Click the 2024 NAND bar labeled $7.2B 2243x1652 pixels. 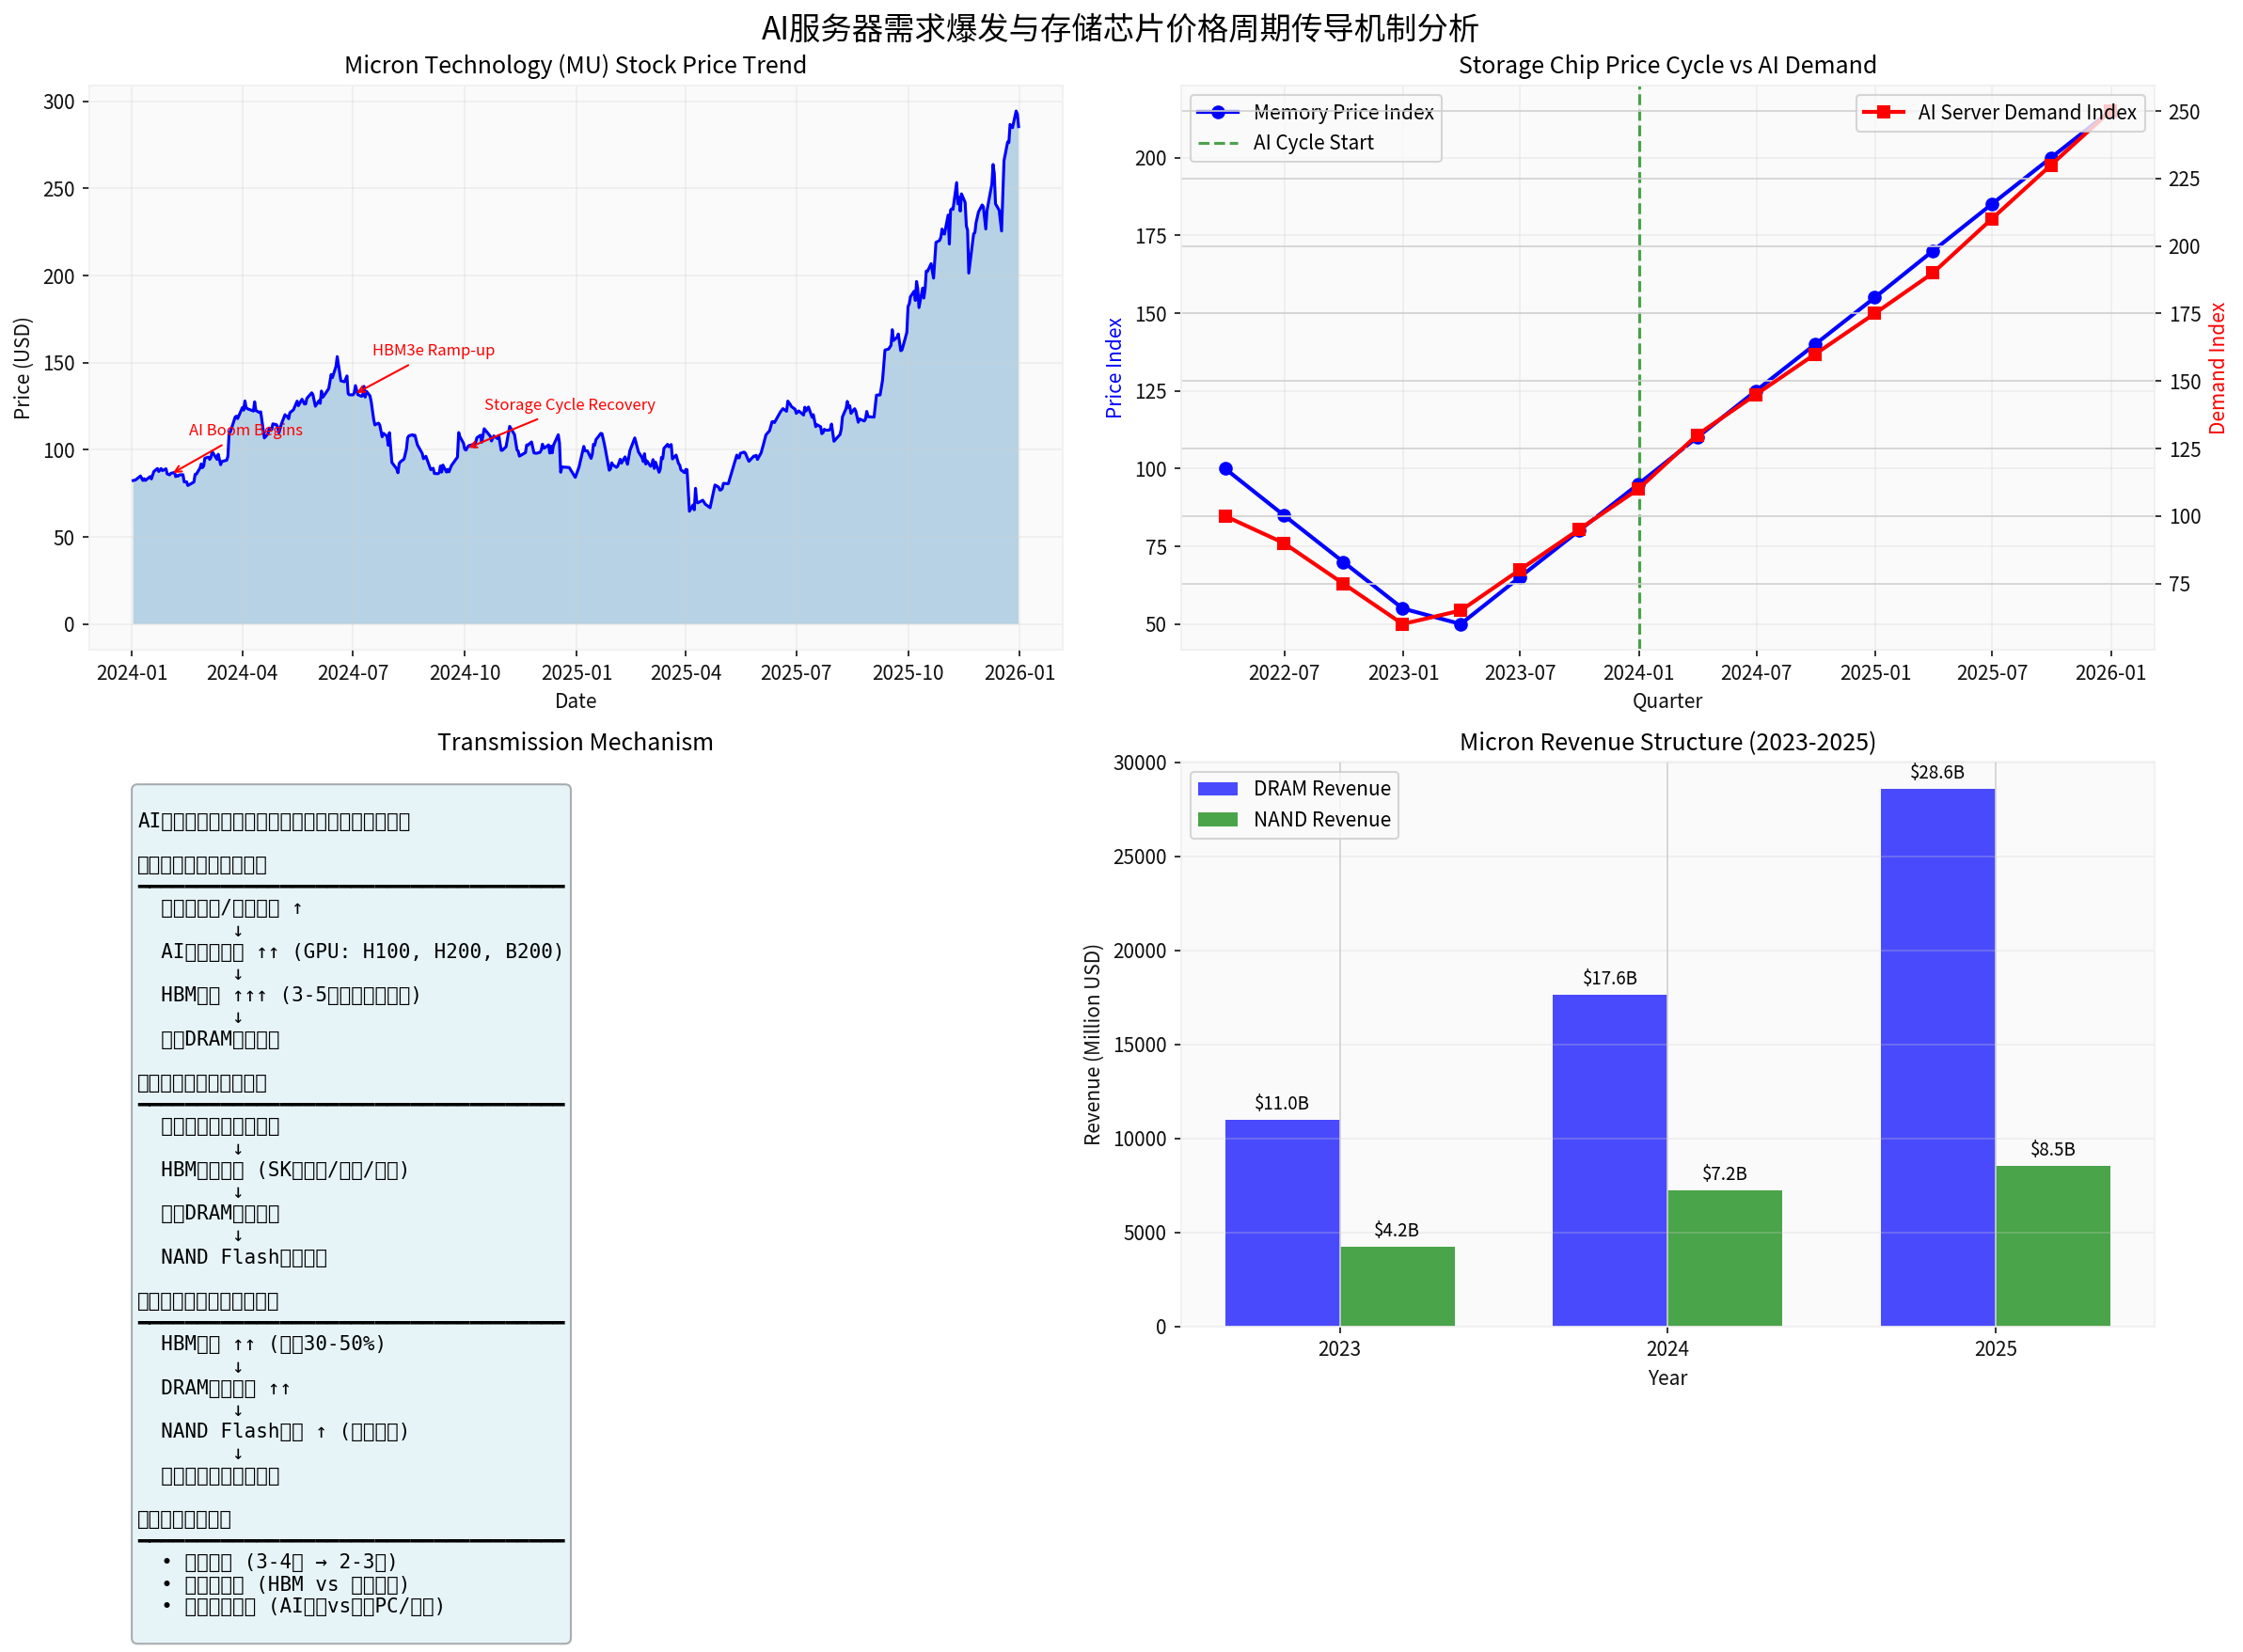pos(1724,1258)
